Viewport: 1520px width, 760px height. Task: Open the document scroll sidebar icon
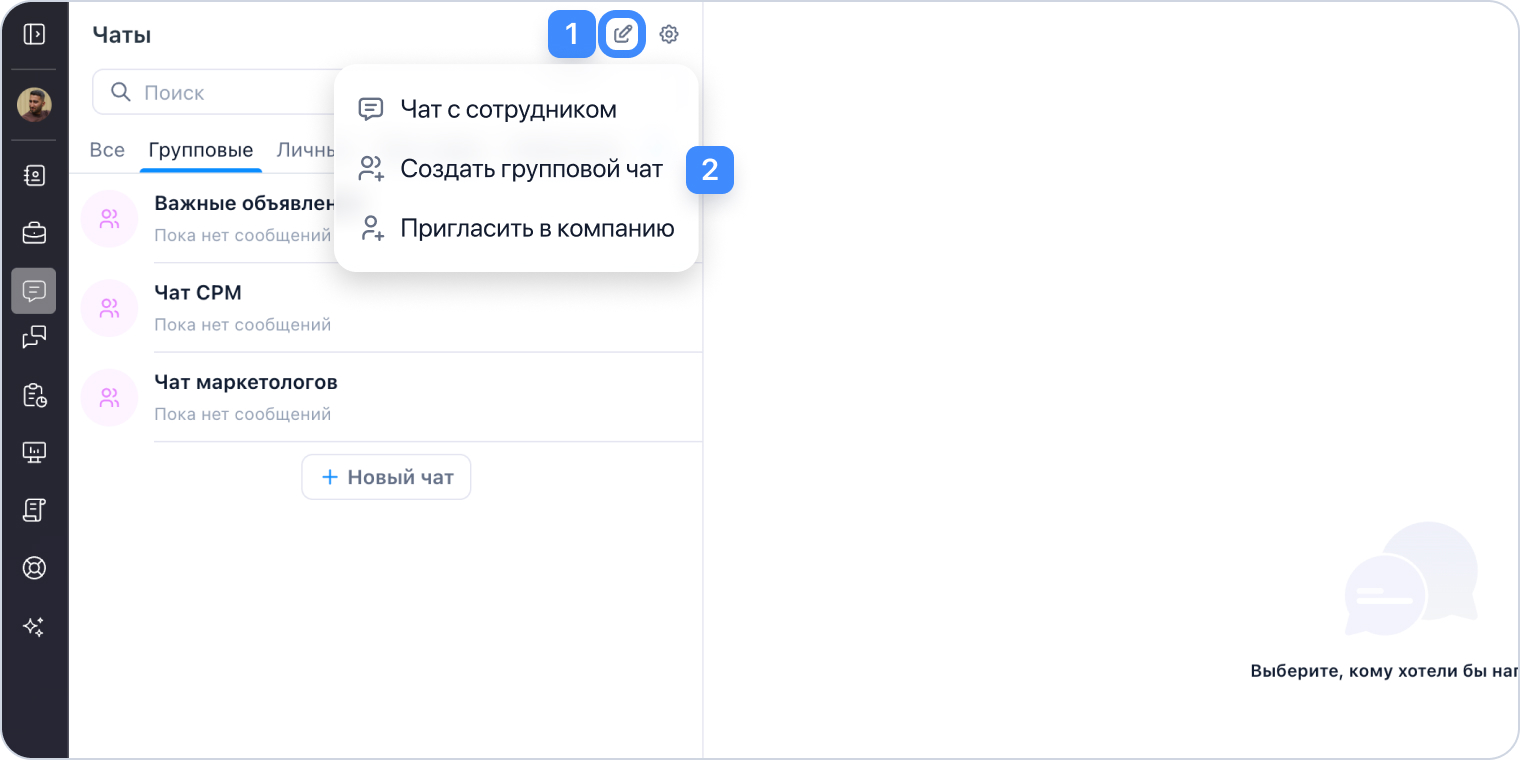click(x=34, y=511)
